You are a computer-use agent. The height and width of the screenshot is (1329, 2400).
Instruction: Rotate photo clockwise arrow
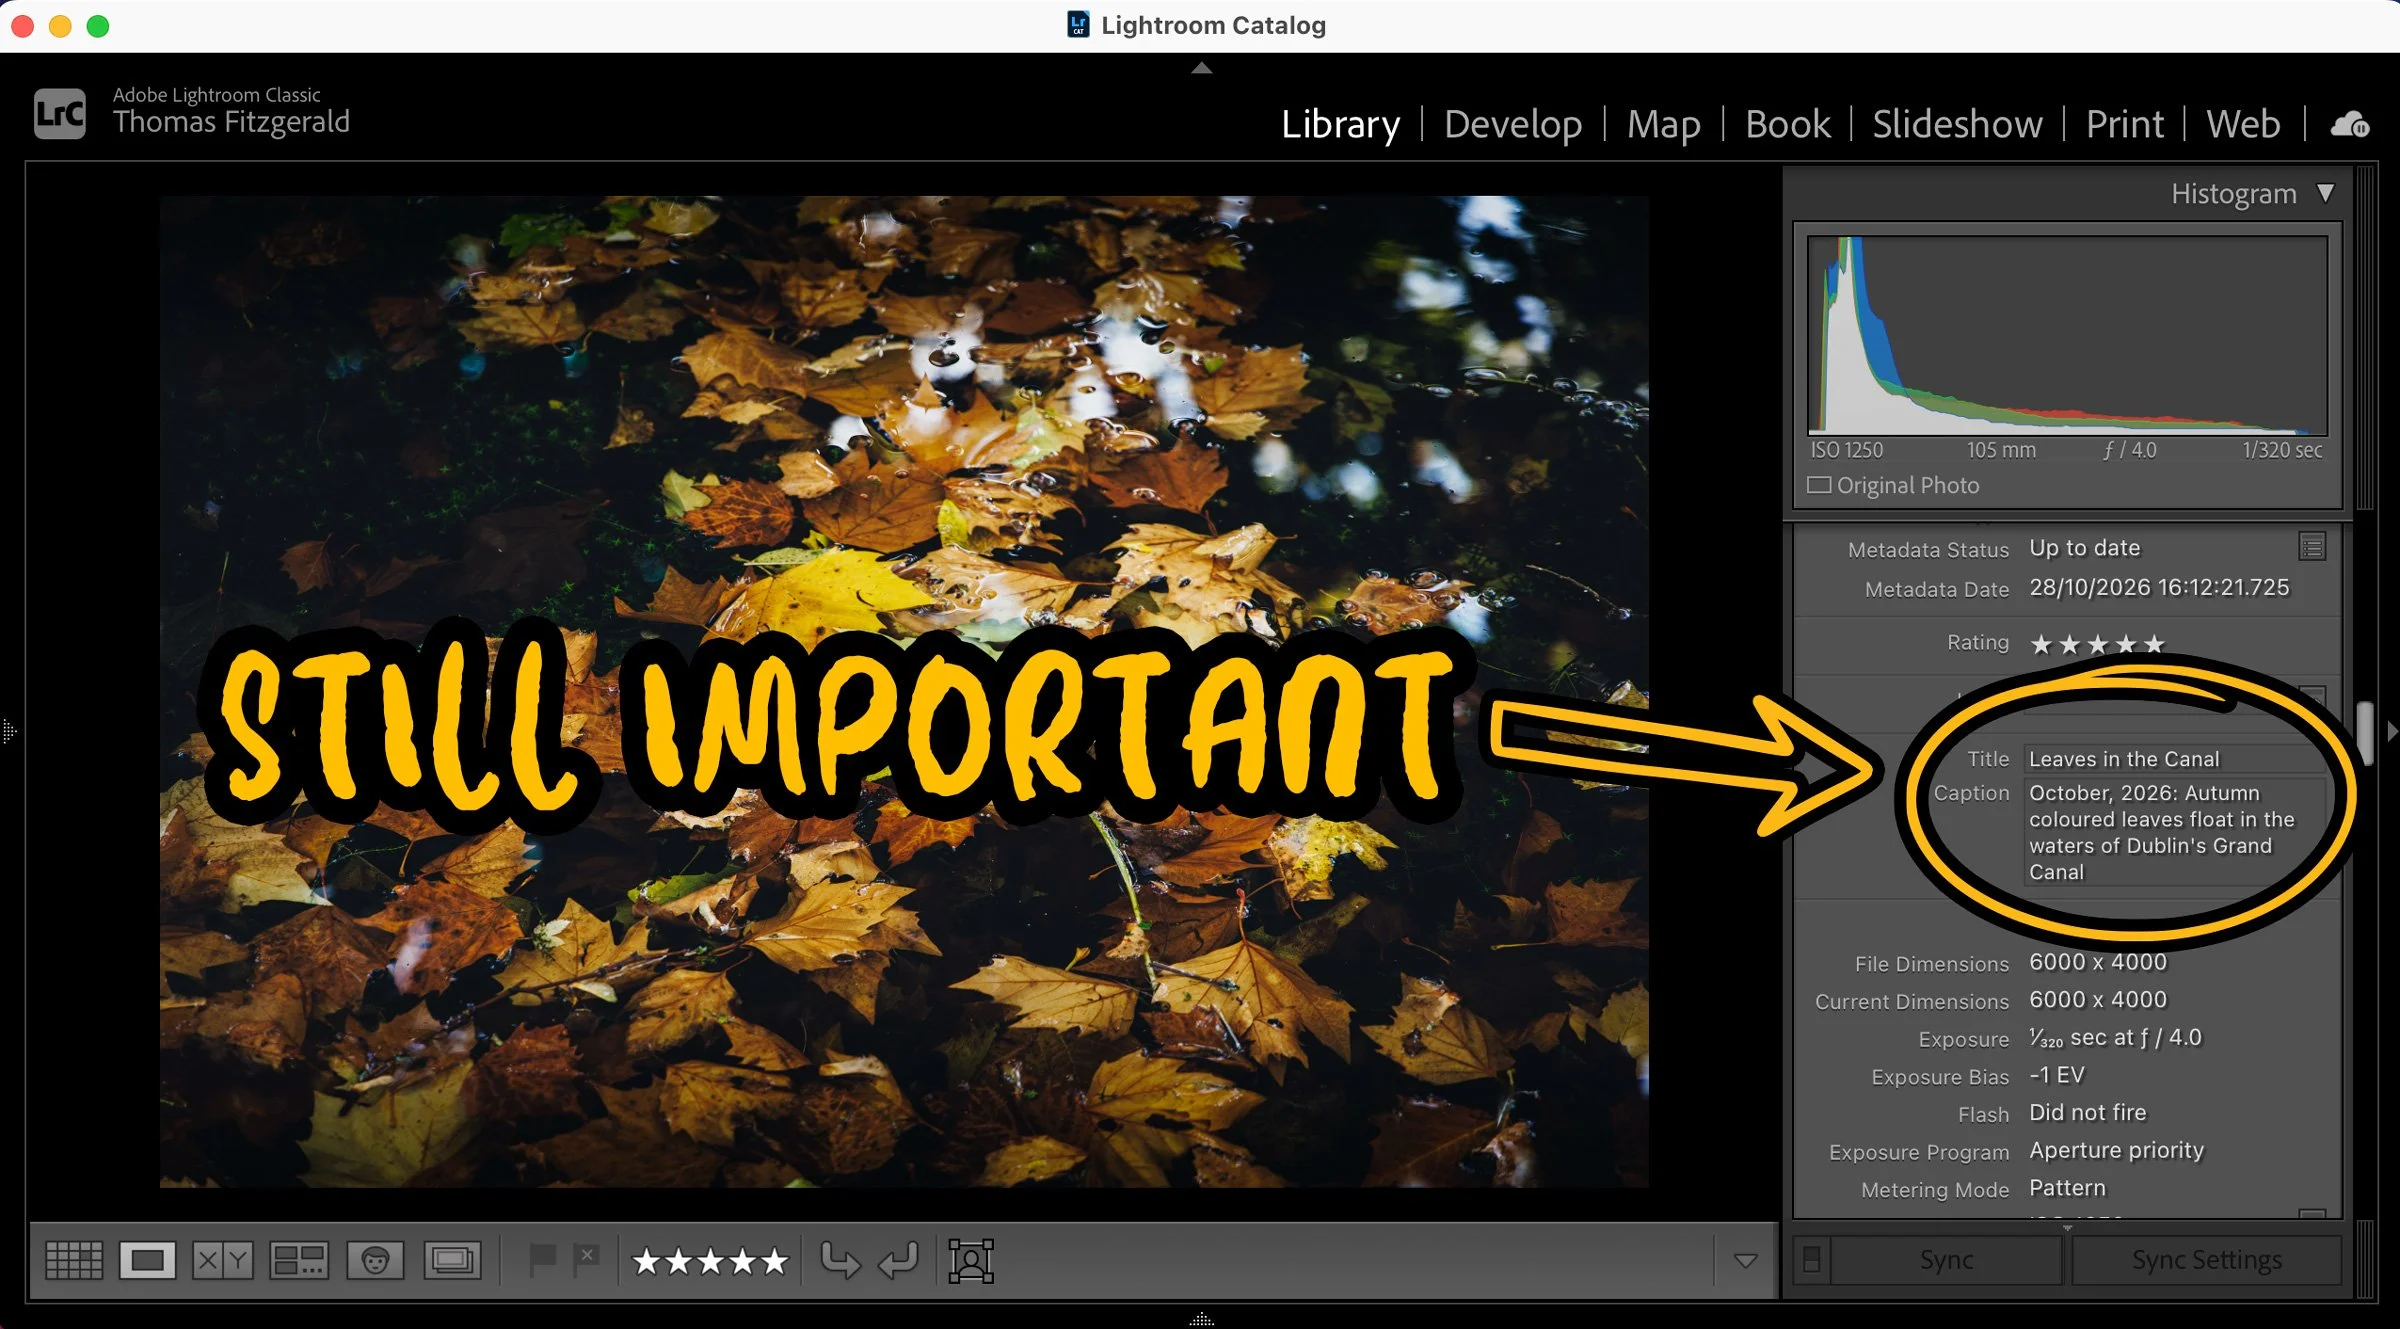[x=898, y=1260]
